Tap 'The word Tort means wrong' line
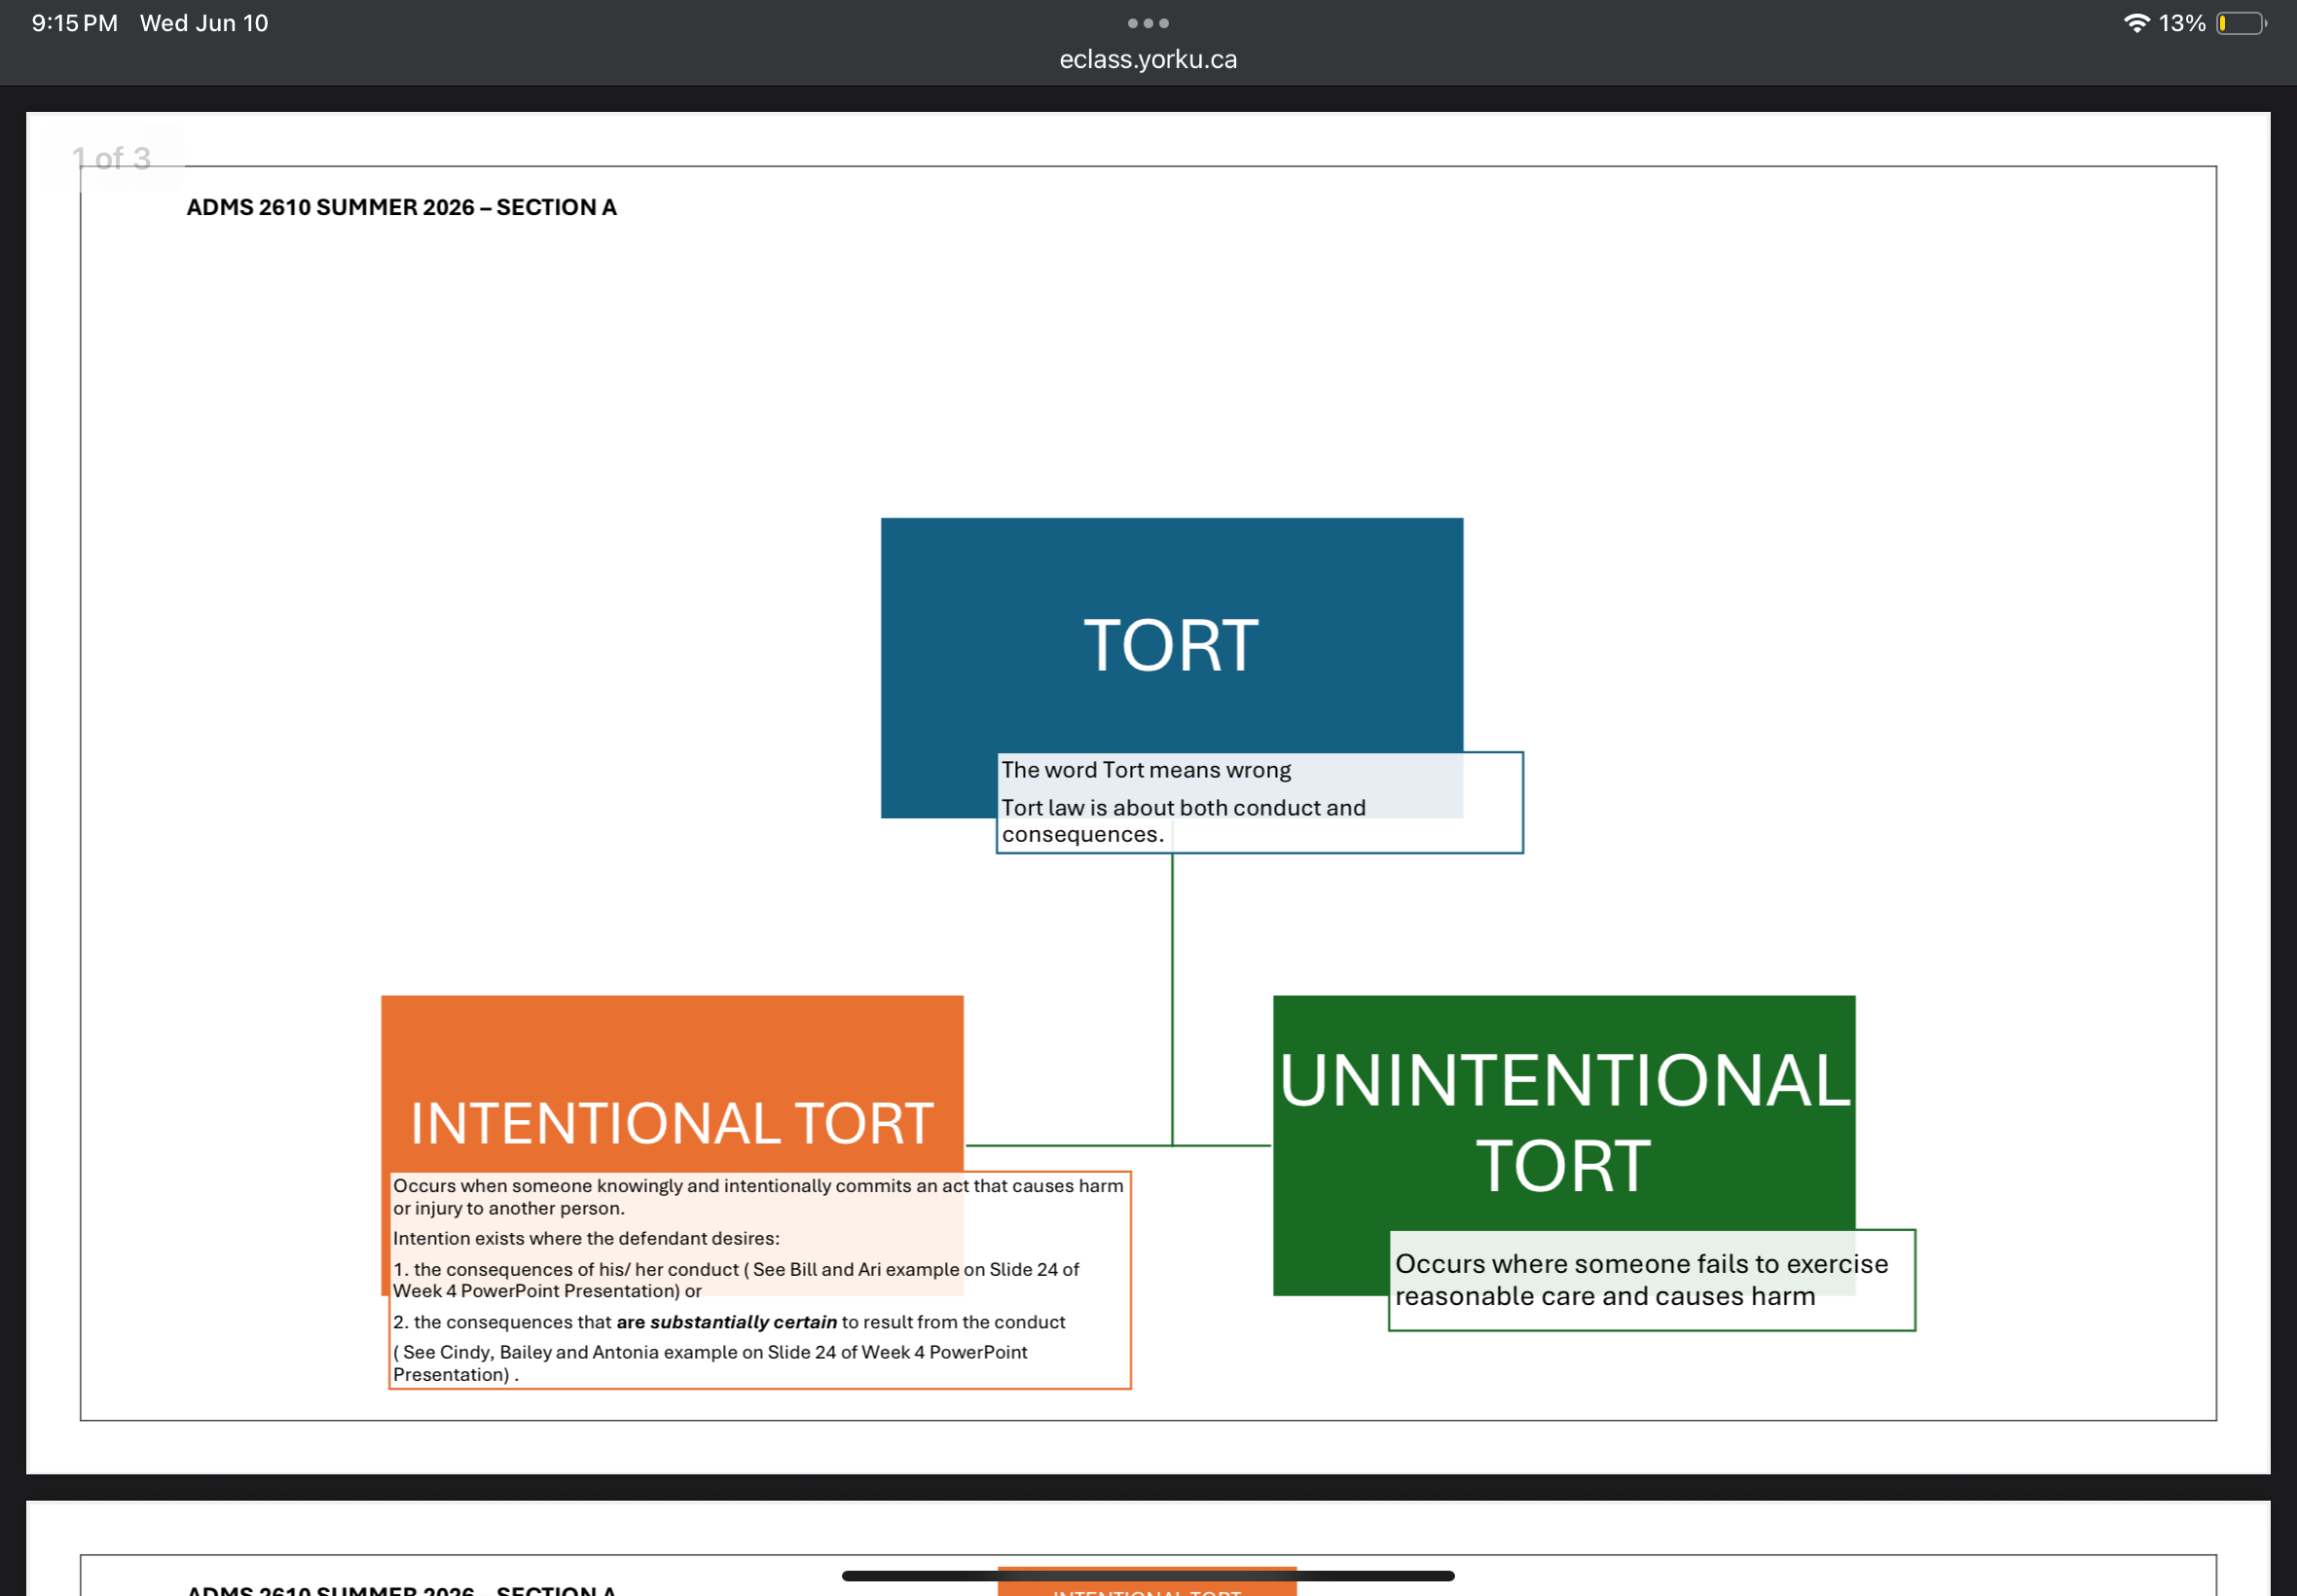 pos(1146,770)
